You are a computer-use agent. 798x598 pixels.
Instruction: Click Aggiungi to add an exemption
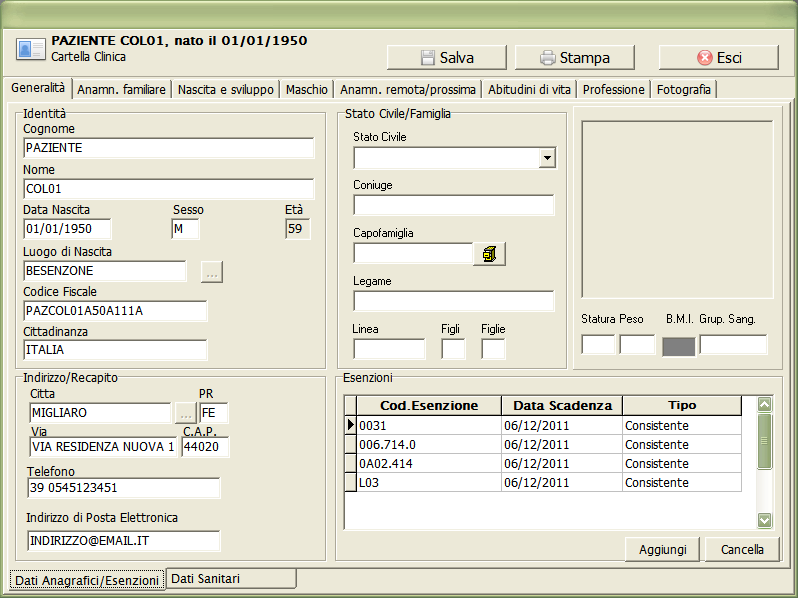coord(662,549)
